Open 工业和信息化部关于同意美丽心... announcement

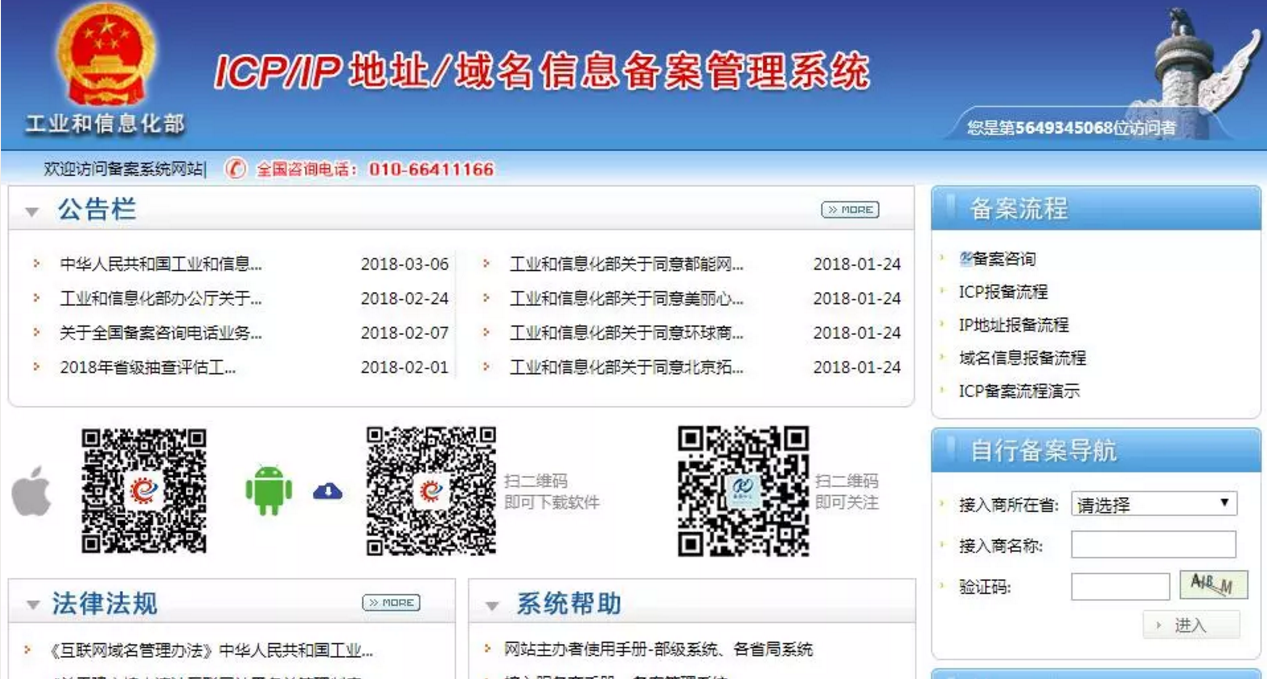627,299
